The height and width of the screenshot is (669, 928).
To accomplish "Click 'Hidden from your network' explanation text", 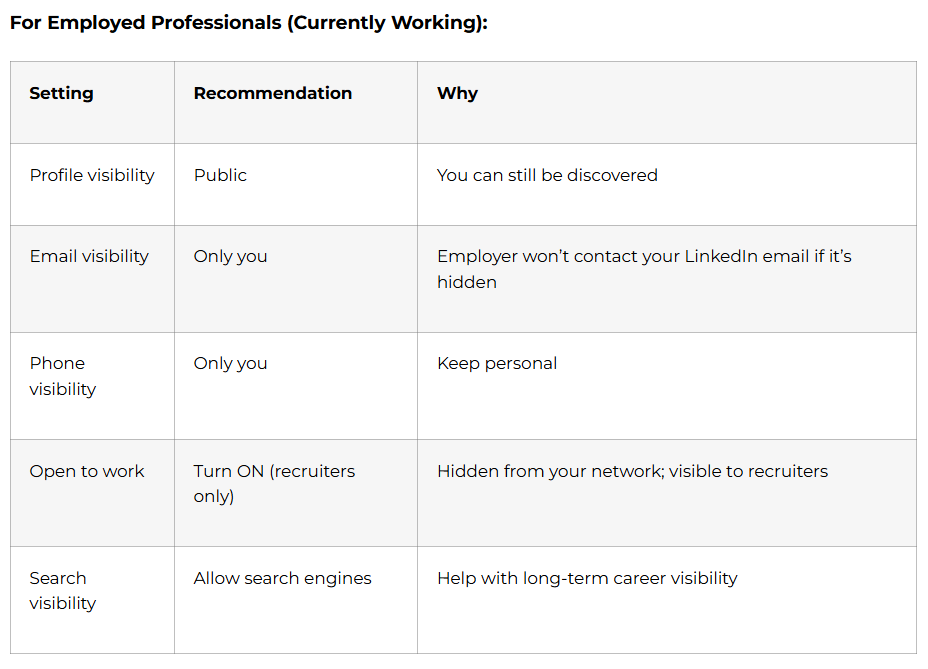I will [542, 471].
